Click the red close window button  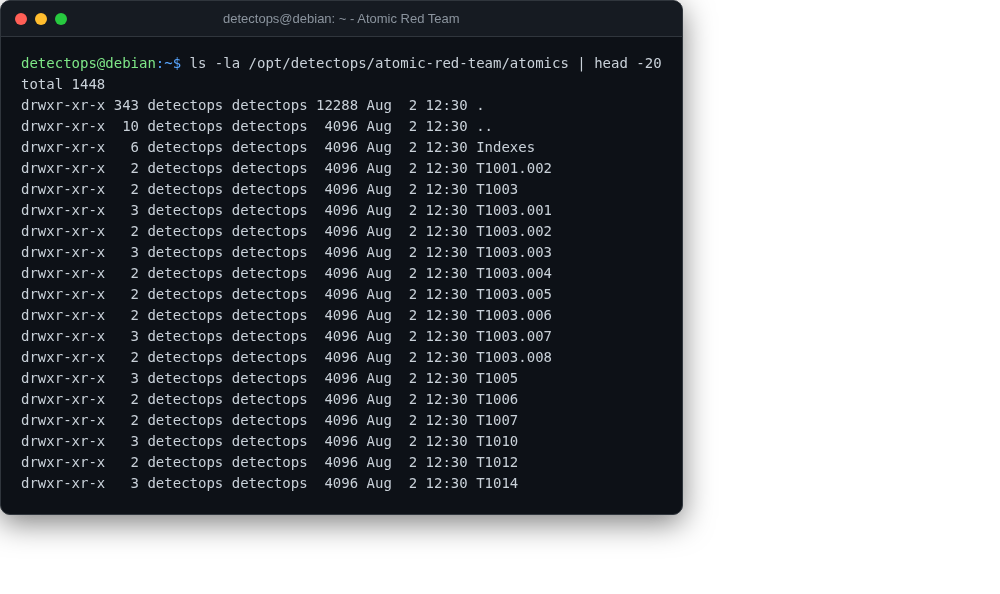point(21,19)
